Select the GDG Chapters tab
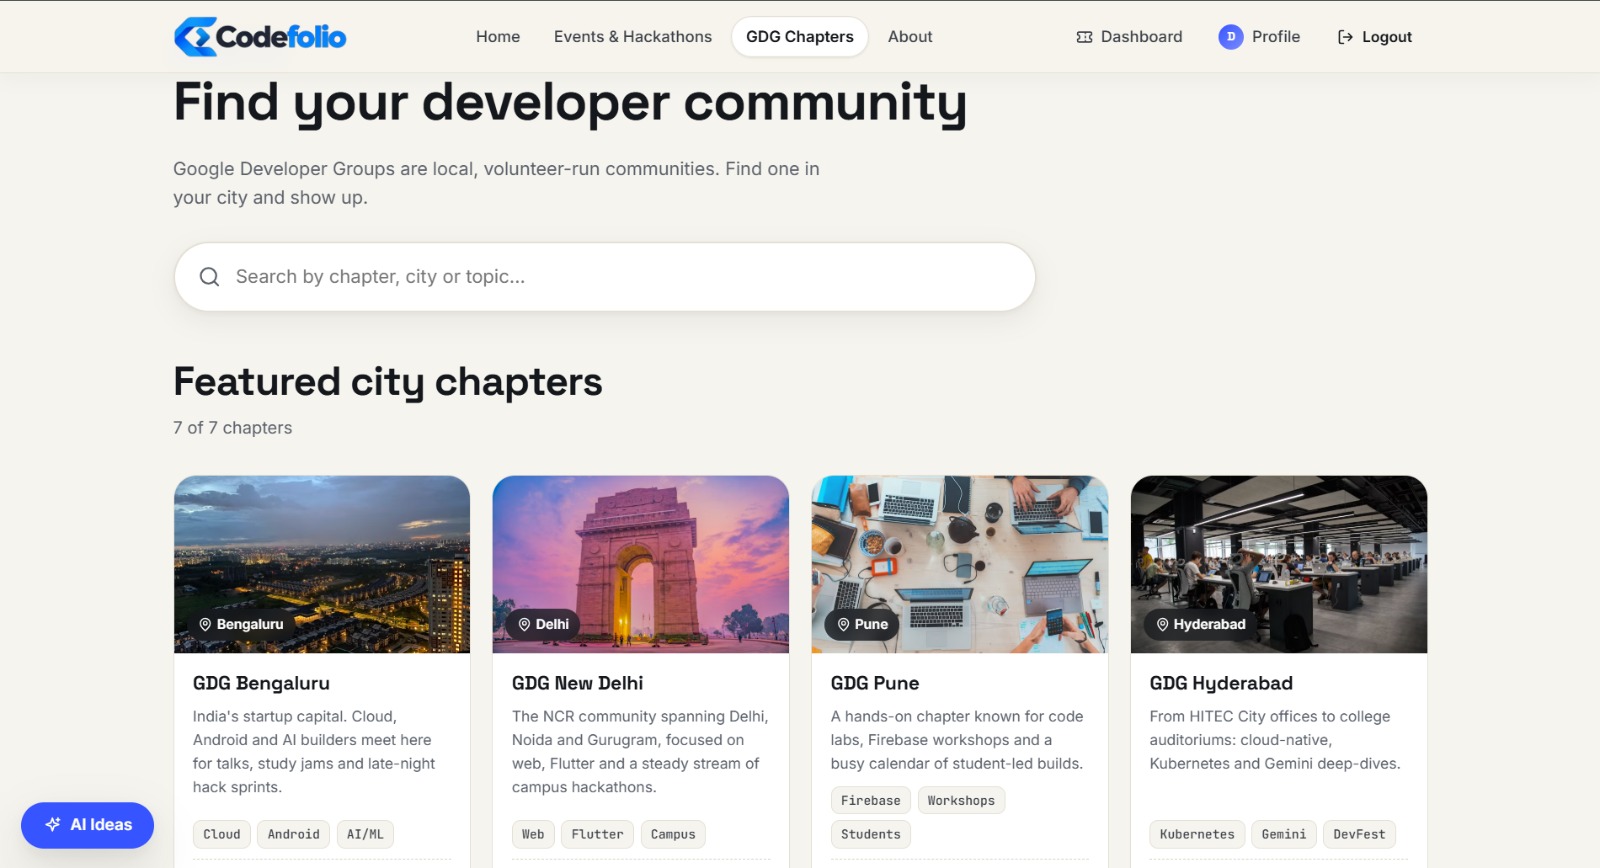The width and height of the screenshot is (1600, 868). (800, 37)
